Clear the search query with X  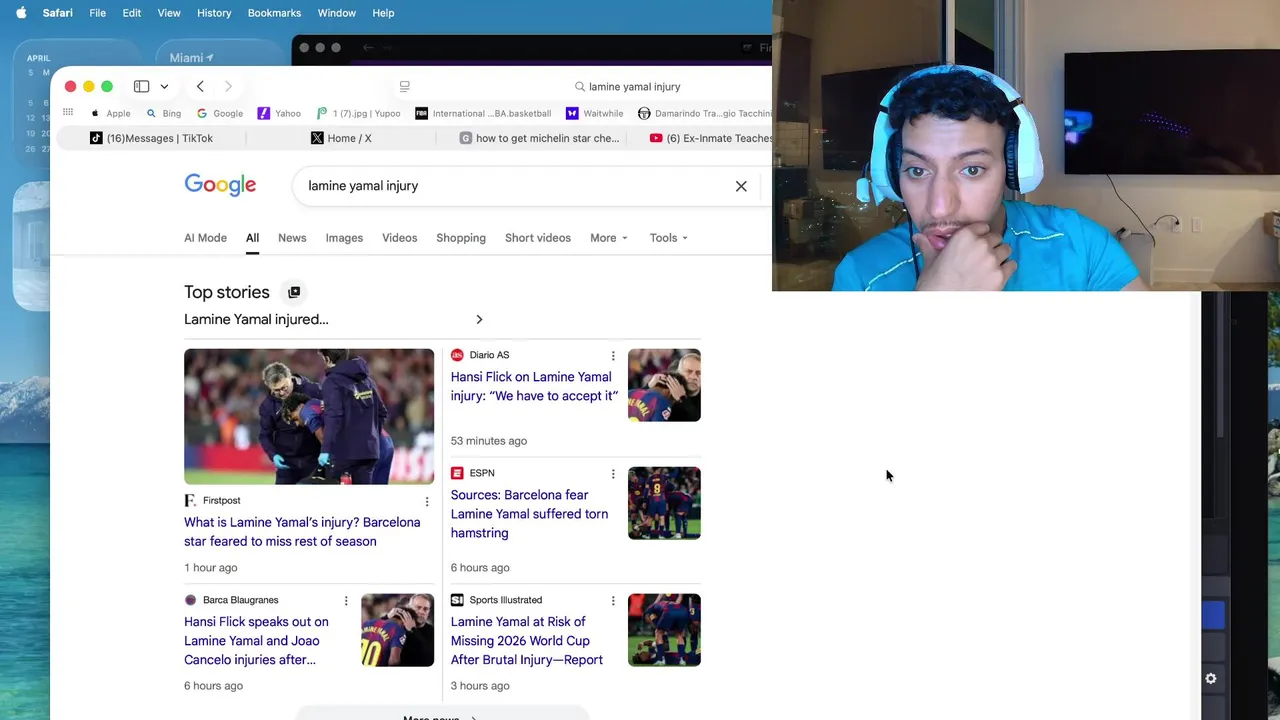click(x=741, y=186)
